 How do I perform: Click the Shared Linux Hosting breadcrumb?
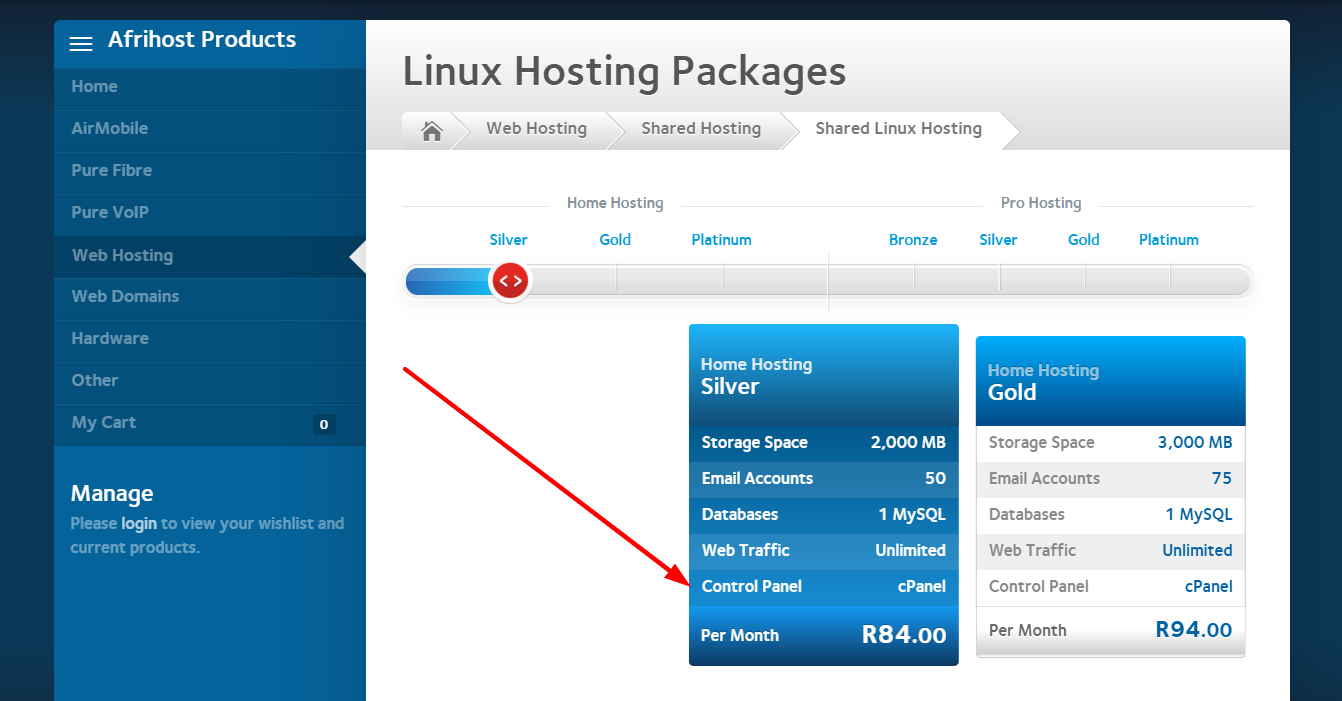[x=898, y=129]
